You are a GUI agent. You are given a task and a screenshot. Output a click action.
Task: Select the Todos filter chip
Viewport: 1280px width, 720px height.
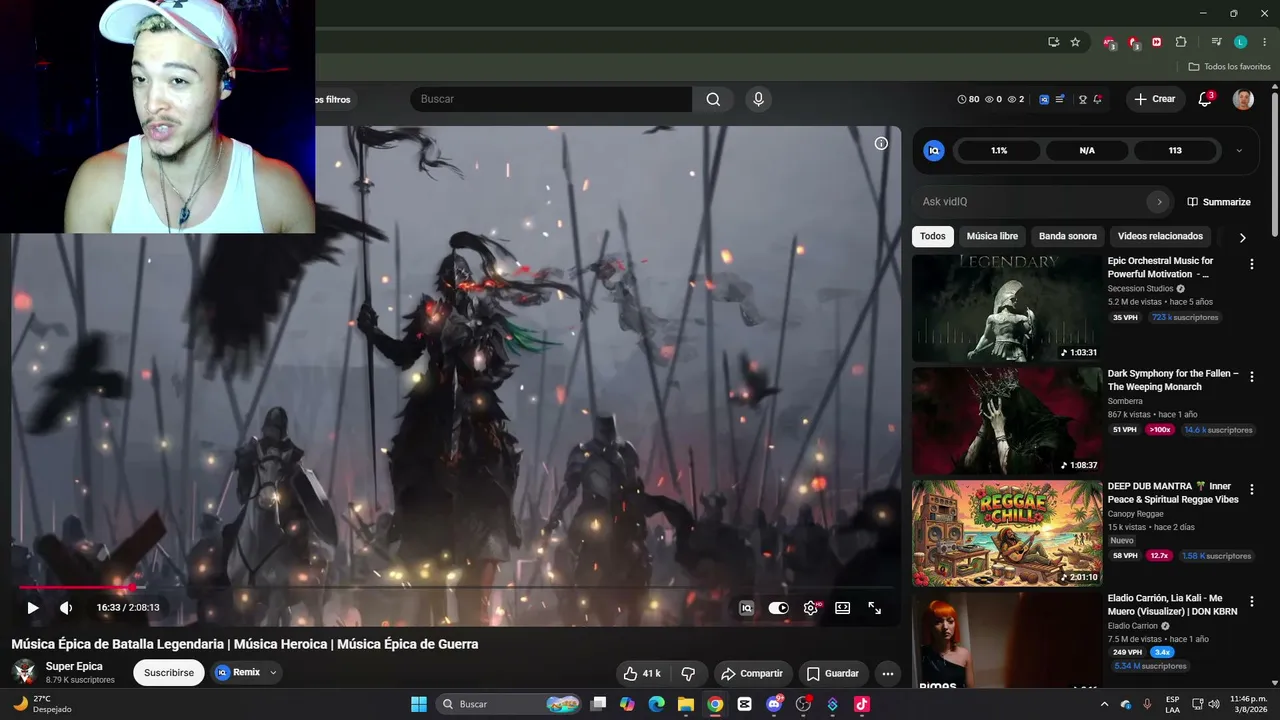(x=932, y=236)
